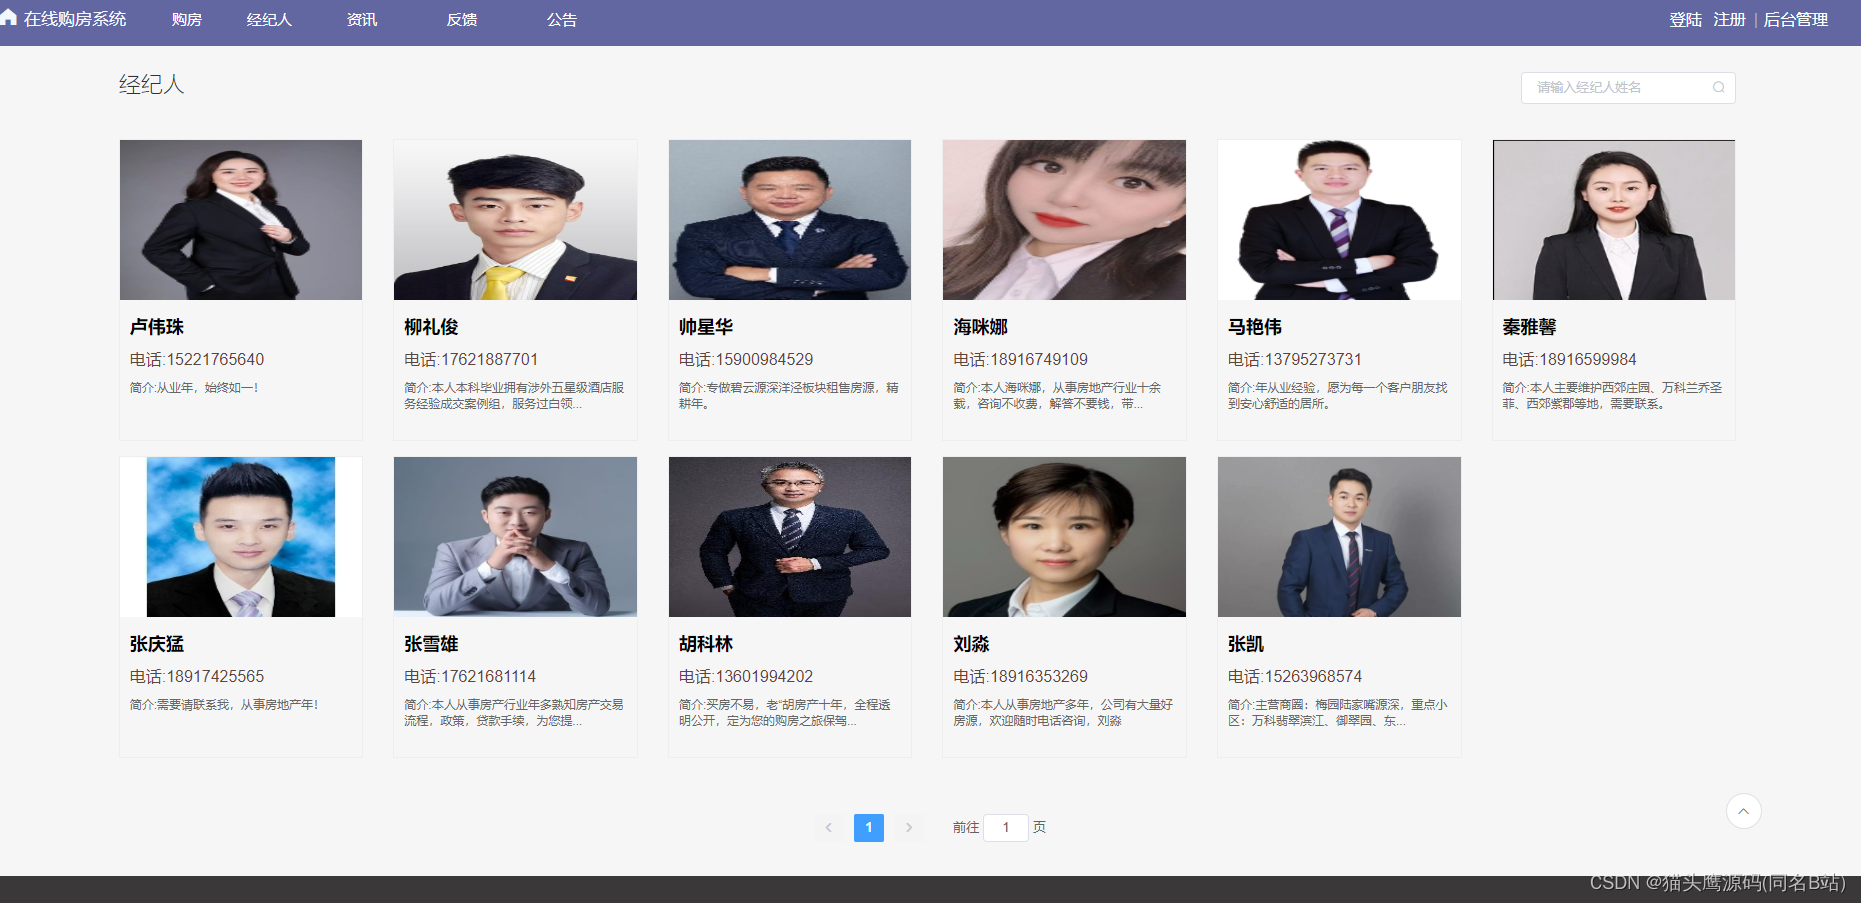Open the 购房 menu item
The height and width of the screenshot is (903, 1861).
point(187,20)
